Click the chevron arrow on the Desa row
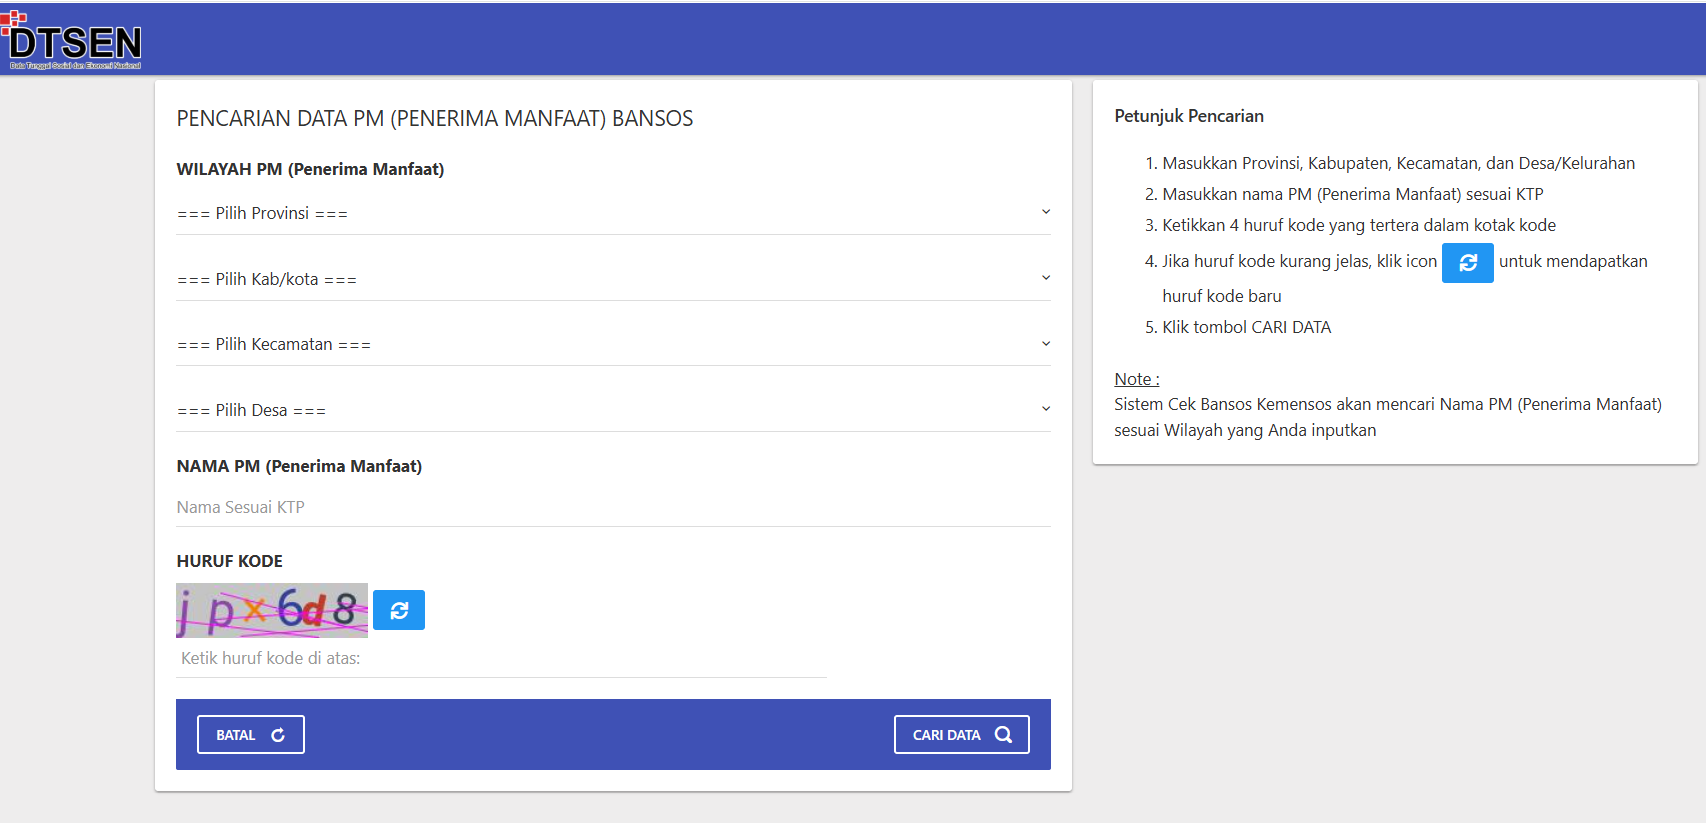 (1045, 409)
